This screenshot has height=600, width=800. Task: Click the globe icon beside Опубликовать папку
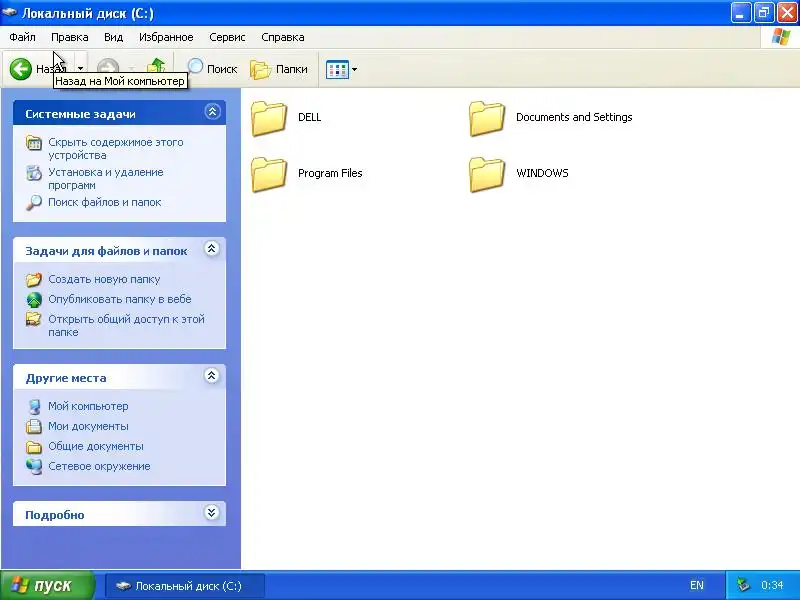(x=34, y=299)
